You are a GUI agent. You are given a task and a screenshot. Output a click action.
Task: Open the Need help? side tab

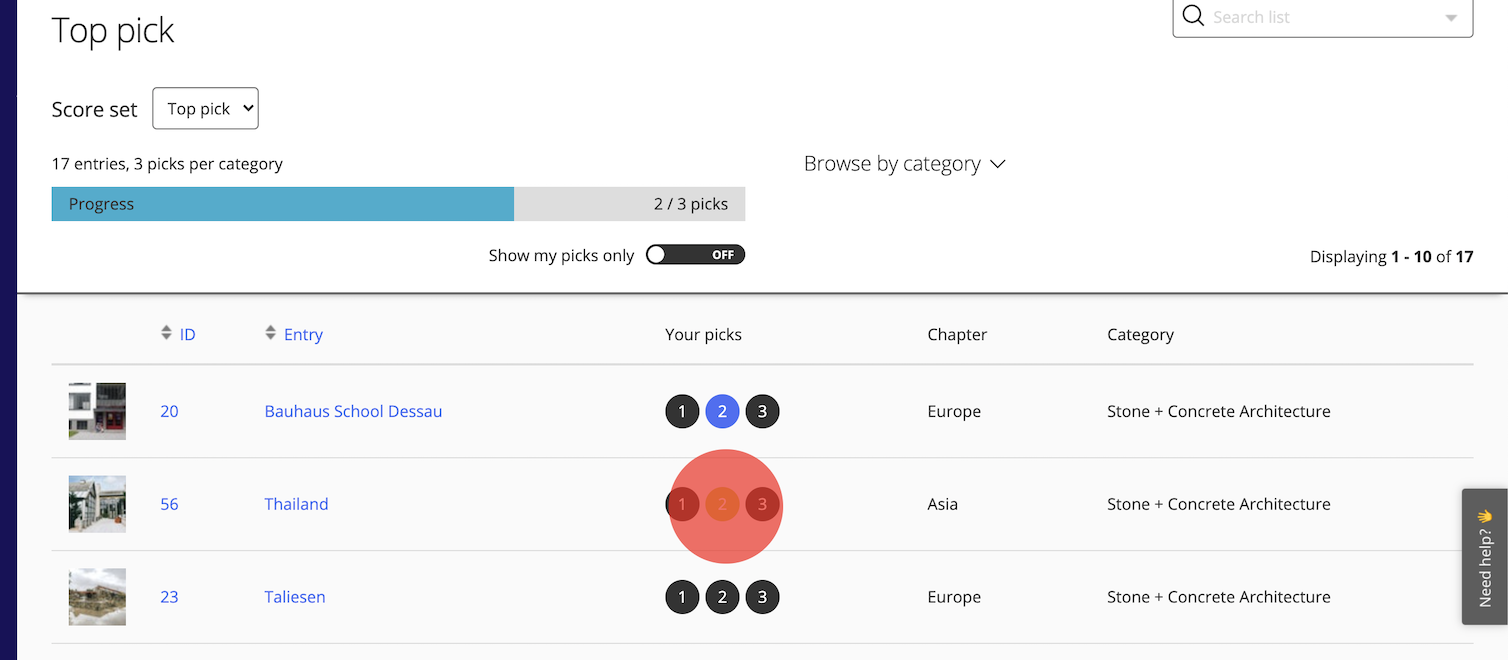(x=1484, y=556)
